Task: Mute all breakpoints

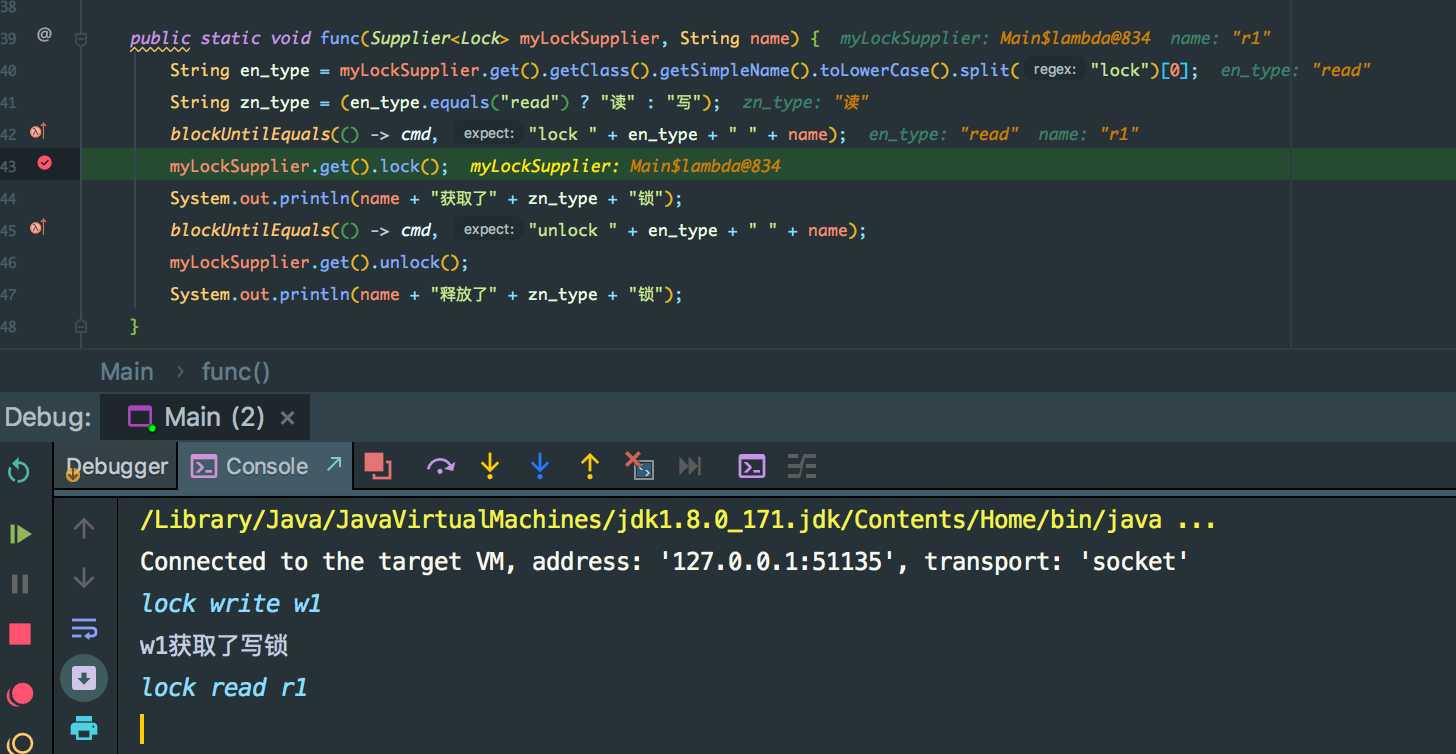Action: pyautogui.click(x=20, y=742)
